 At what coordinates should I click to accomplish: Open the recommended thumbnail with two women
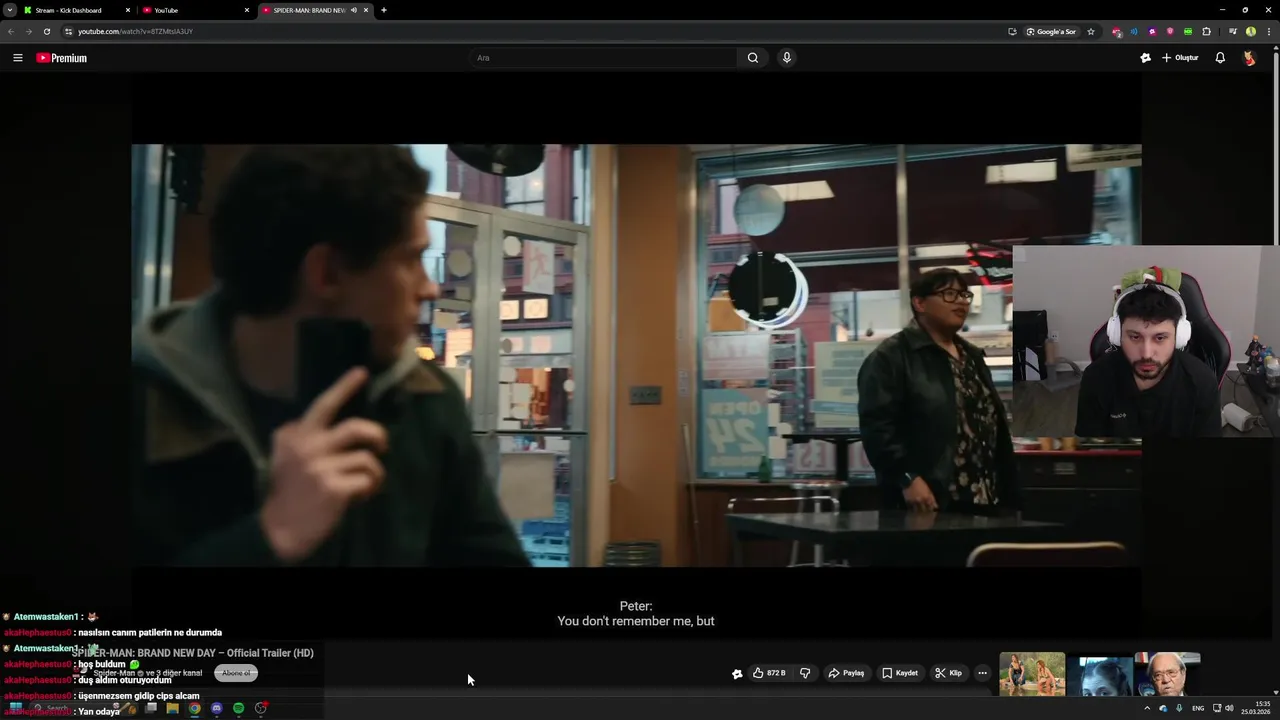pos(1032,674)
